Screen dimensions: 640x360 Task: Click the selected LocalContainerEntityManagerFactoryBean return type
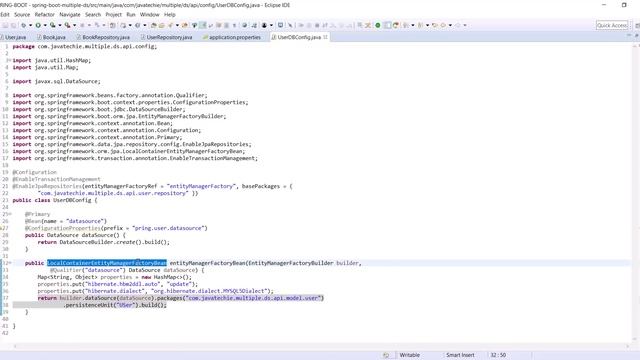tap(107, 263)
